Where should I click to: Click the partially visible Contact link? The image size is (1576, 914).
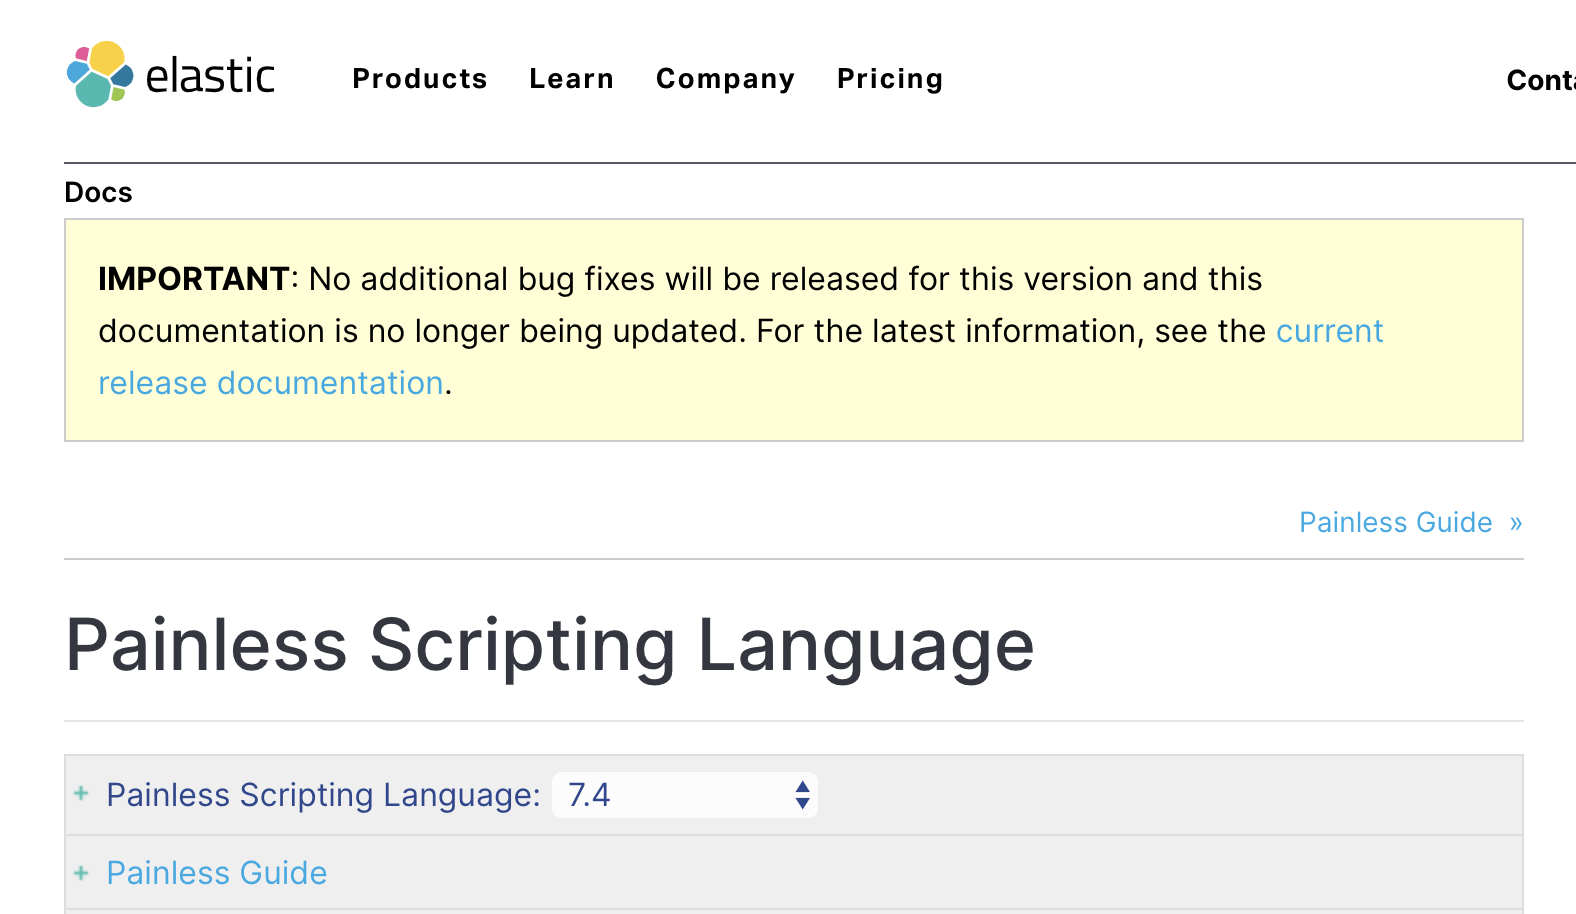[1541, 80]
